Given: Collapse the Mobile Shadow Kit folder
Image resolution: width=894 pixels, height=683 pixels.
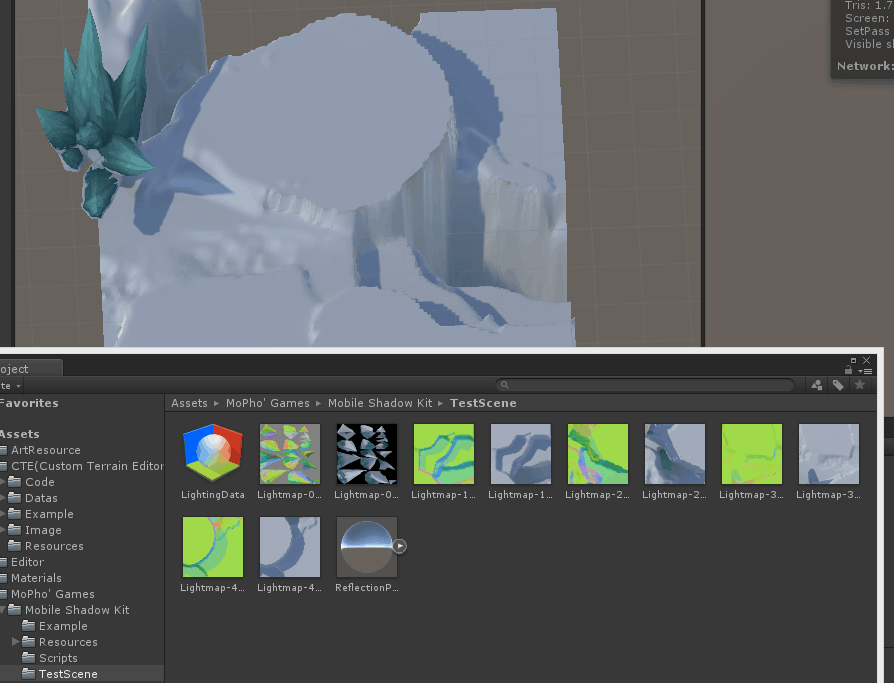Looking at the screenshot, I should [2, 609].
